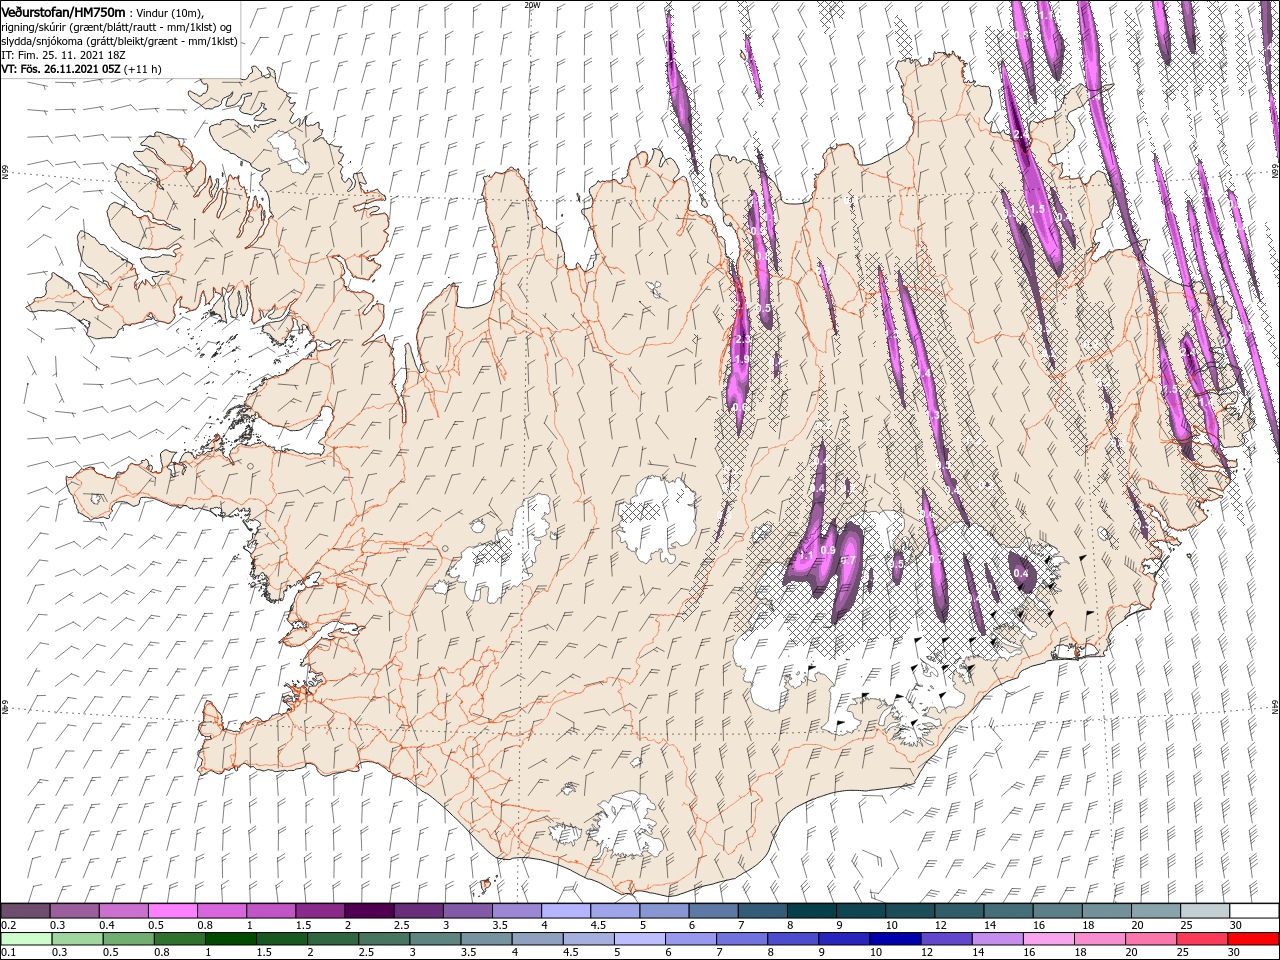This screenshot has height=960, width=1280.
Task: Pick the upper-row swatch between 12 and 14
Action: [x=959, y=911]
